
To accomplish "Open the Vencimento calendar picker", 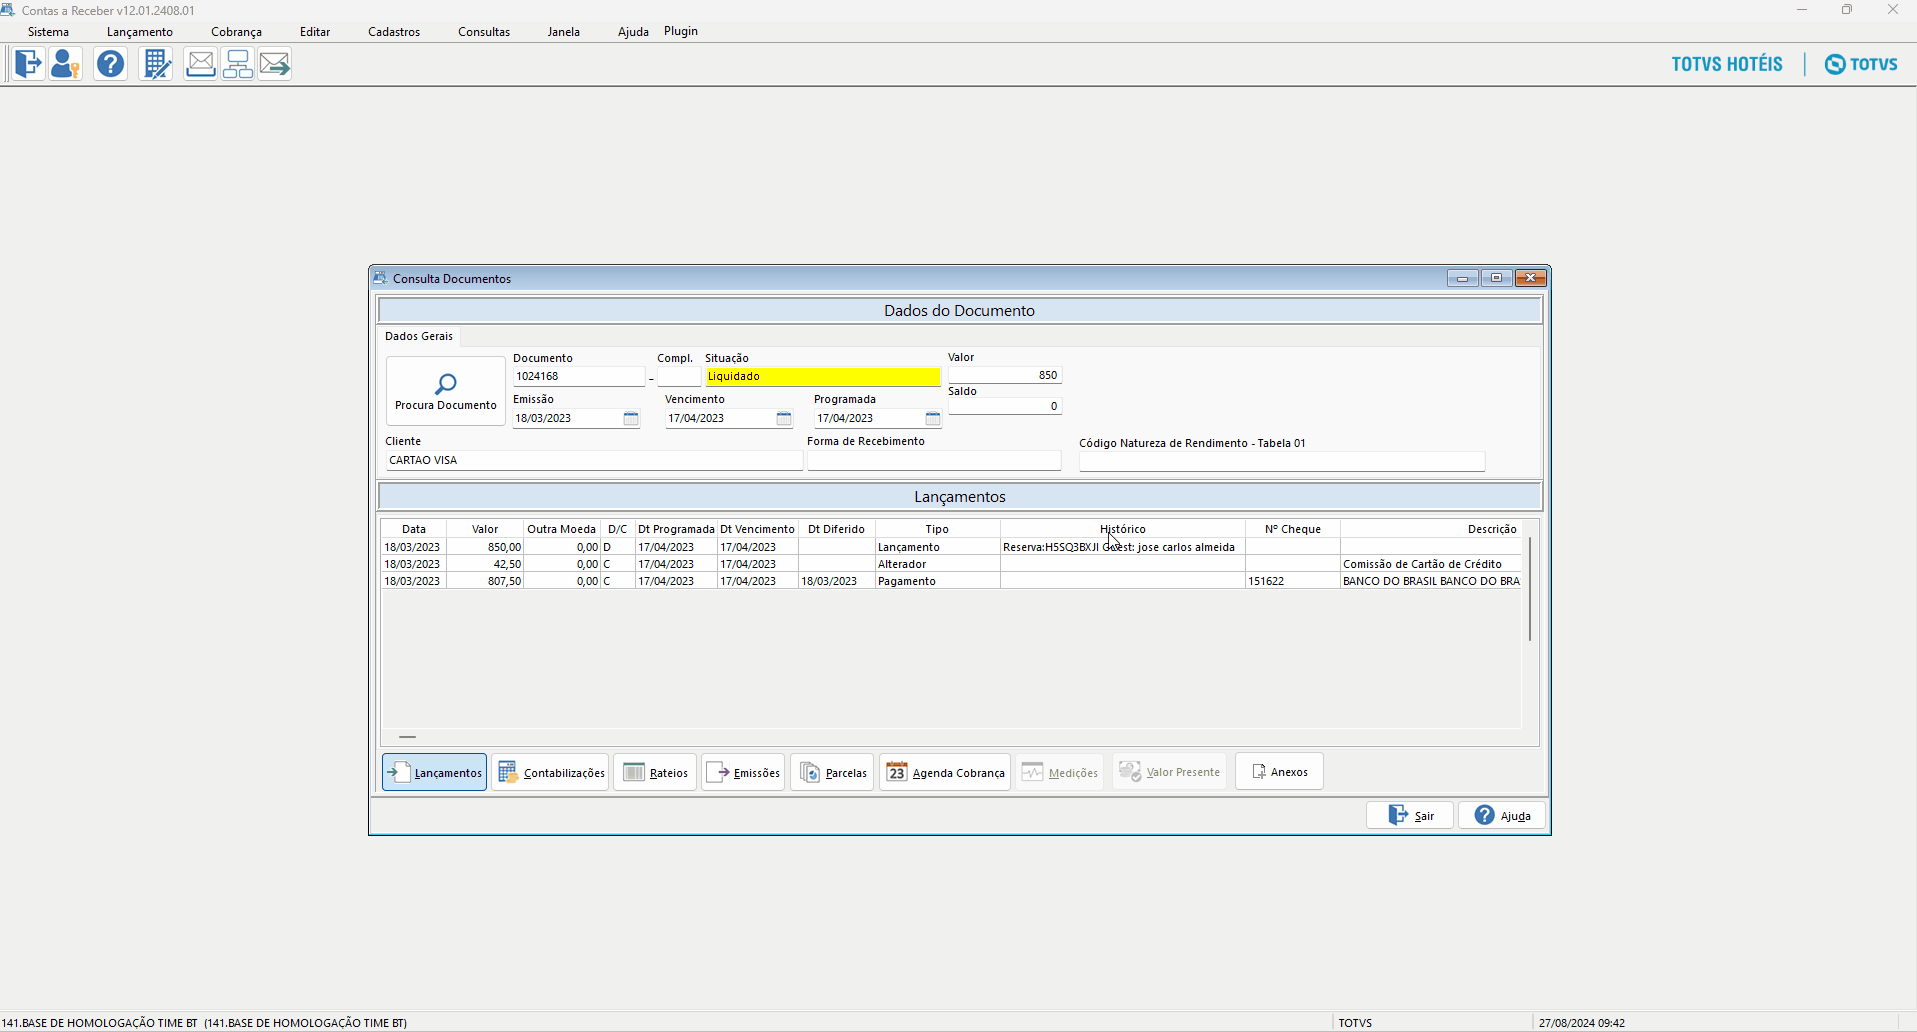I will pos(784,419).
